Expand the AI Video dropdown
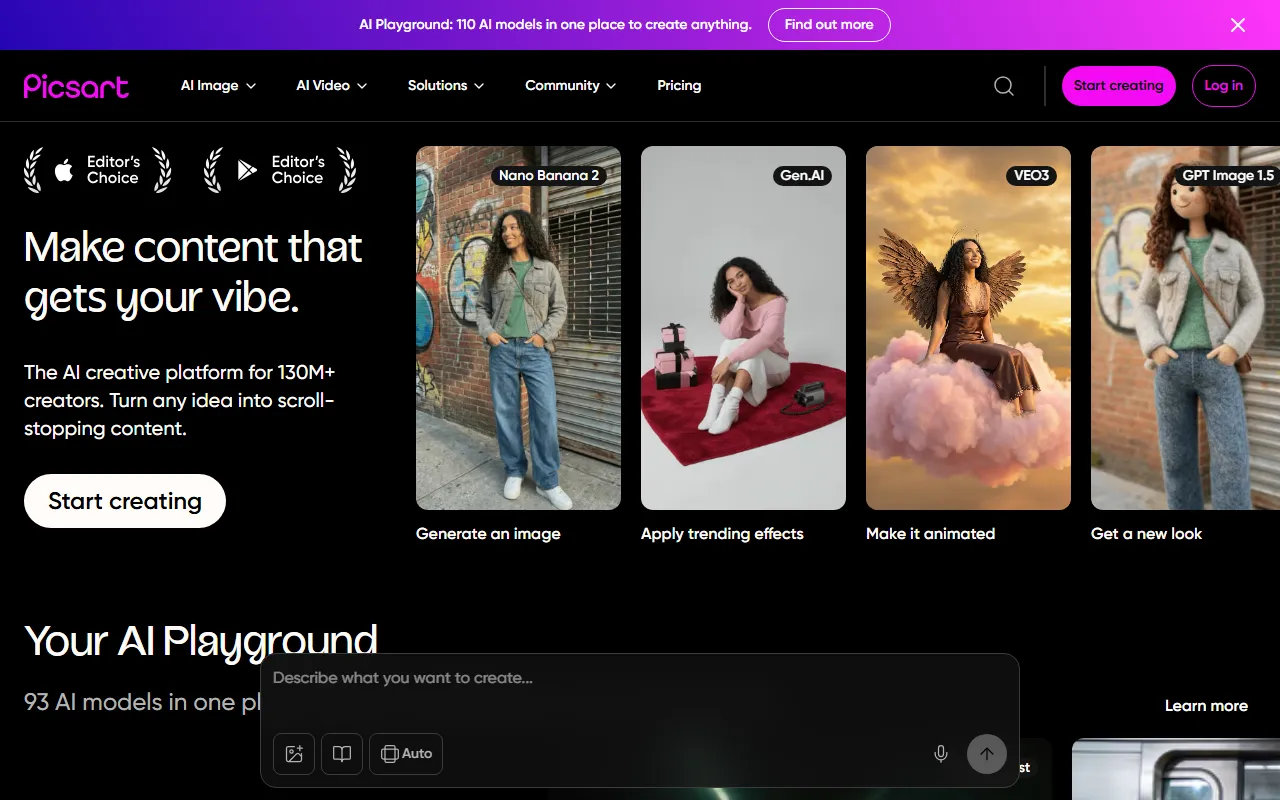Viewport: 1280px width, 800px height. [331, 86]
